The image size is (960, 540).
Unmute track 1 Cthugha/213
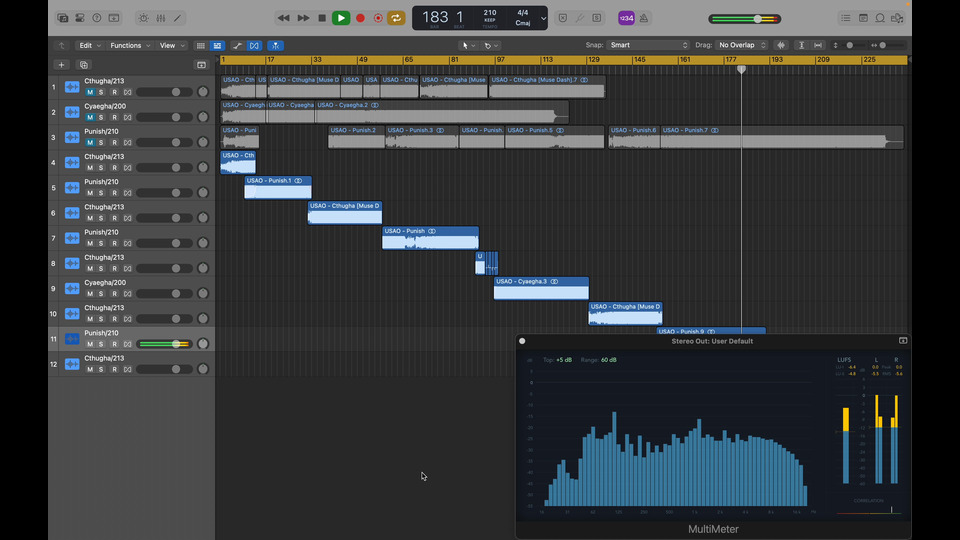[x=89, y=92]
